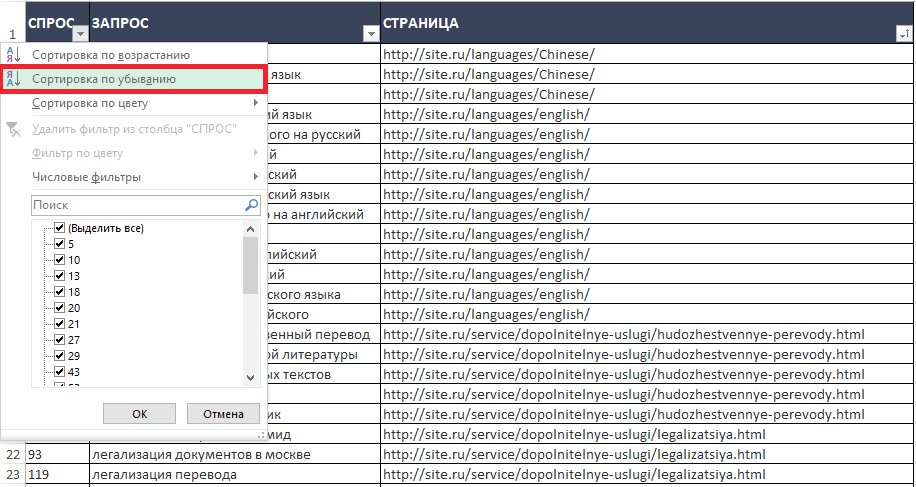This screenshot has height=487, width=916.
Task: Toggle the checkbox for value 27
Action: pyautogui.click(x=59, y=340)
